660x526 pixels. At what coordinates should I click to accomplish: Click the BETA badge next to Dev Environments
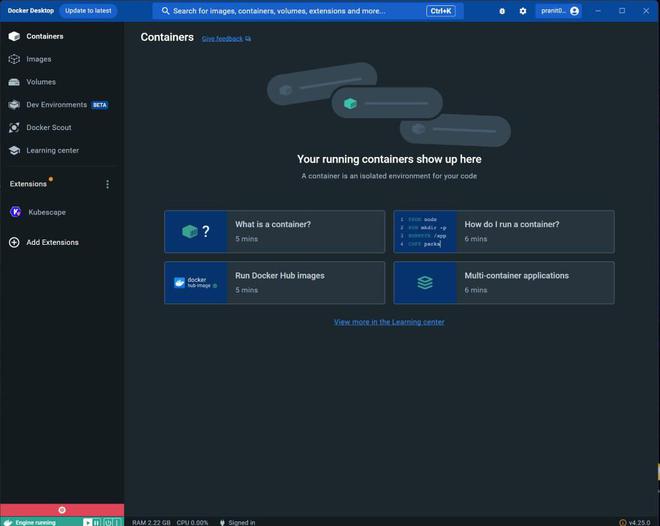click(100, 105)
